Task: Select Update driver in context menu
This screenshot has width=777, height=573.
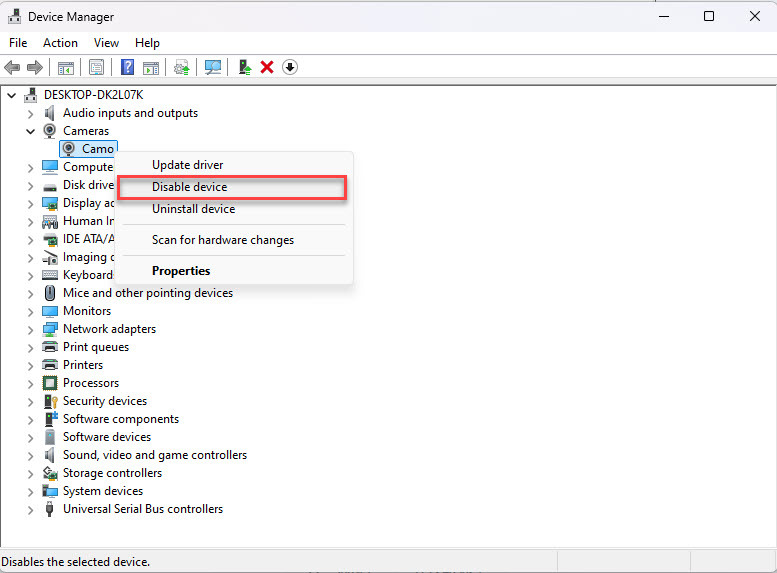Action: point(187,165)
